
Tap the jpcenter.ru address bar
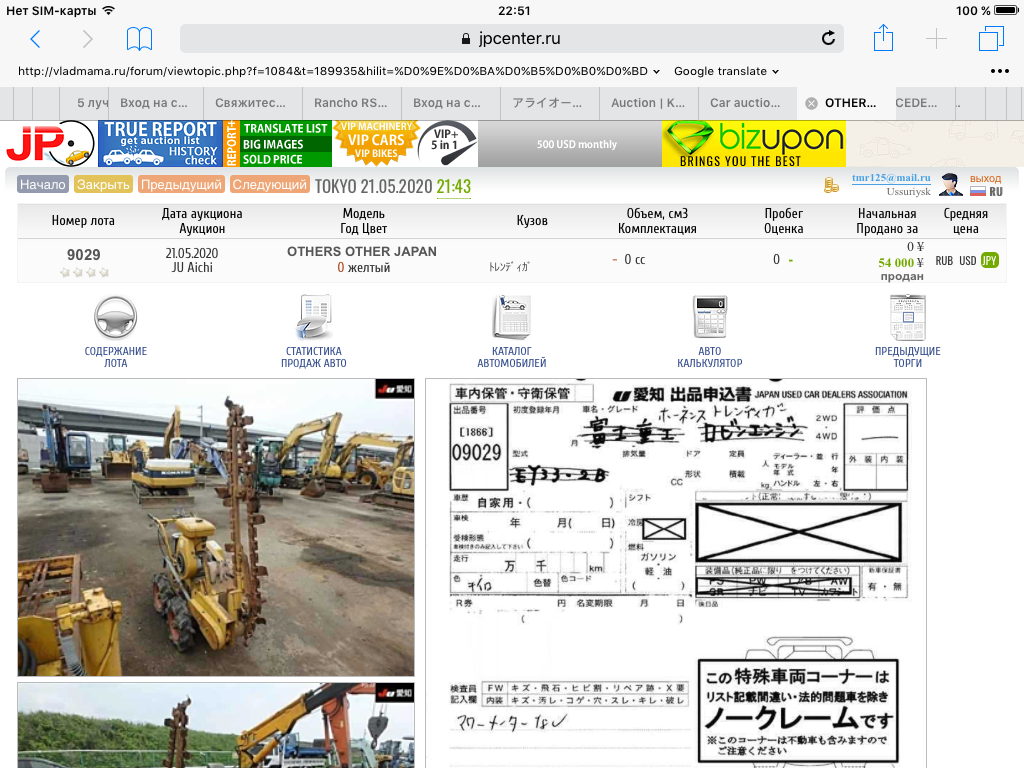point(512,39)
